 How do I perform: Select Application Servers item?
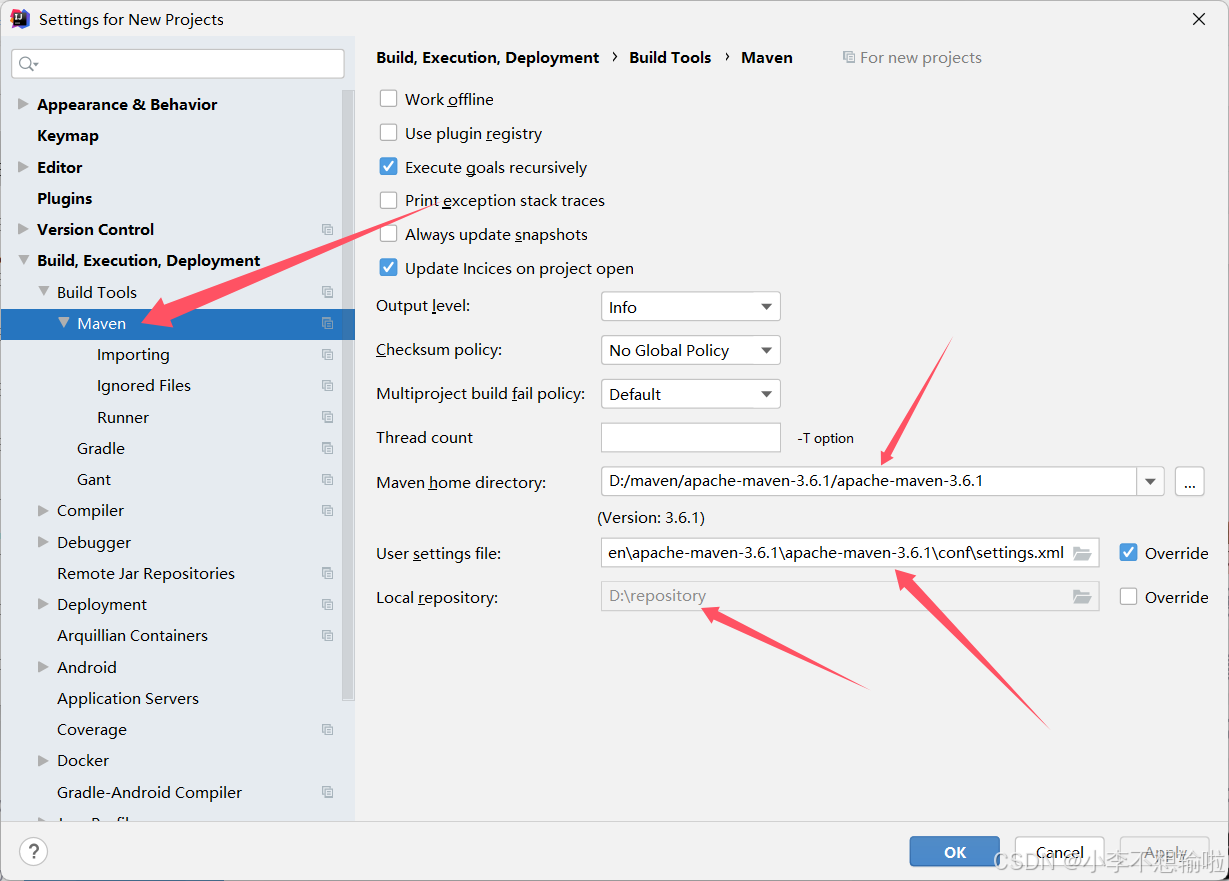[x=128, y=698]
